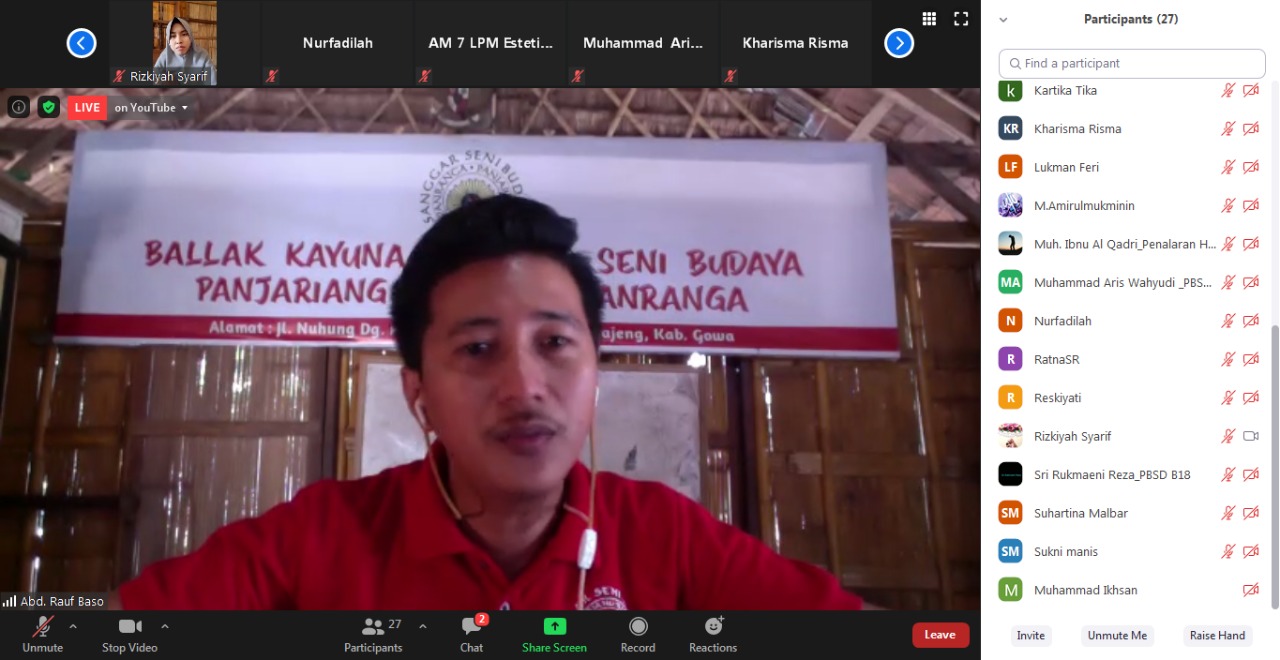Toggle the muted mic icon beside Kharisma Risma
Screen dimensions: 1280x660
tap(1228, 128)
